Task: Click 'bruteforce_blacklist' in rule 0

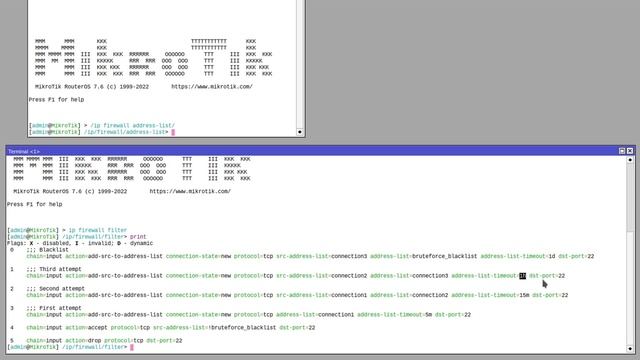Action: [444, 256]
